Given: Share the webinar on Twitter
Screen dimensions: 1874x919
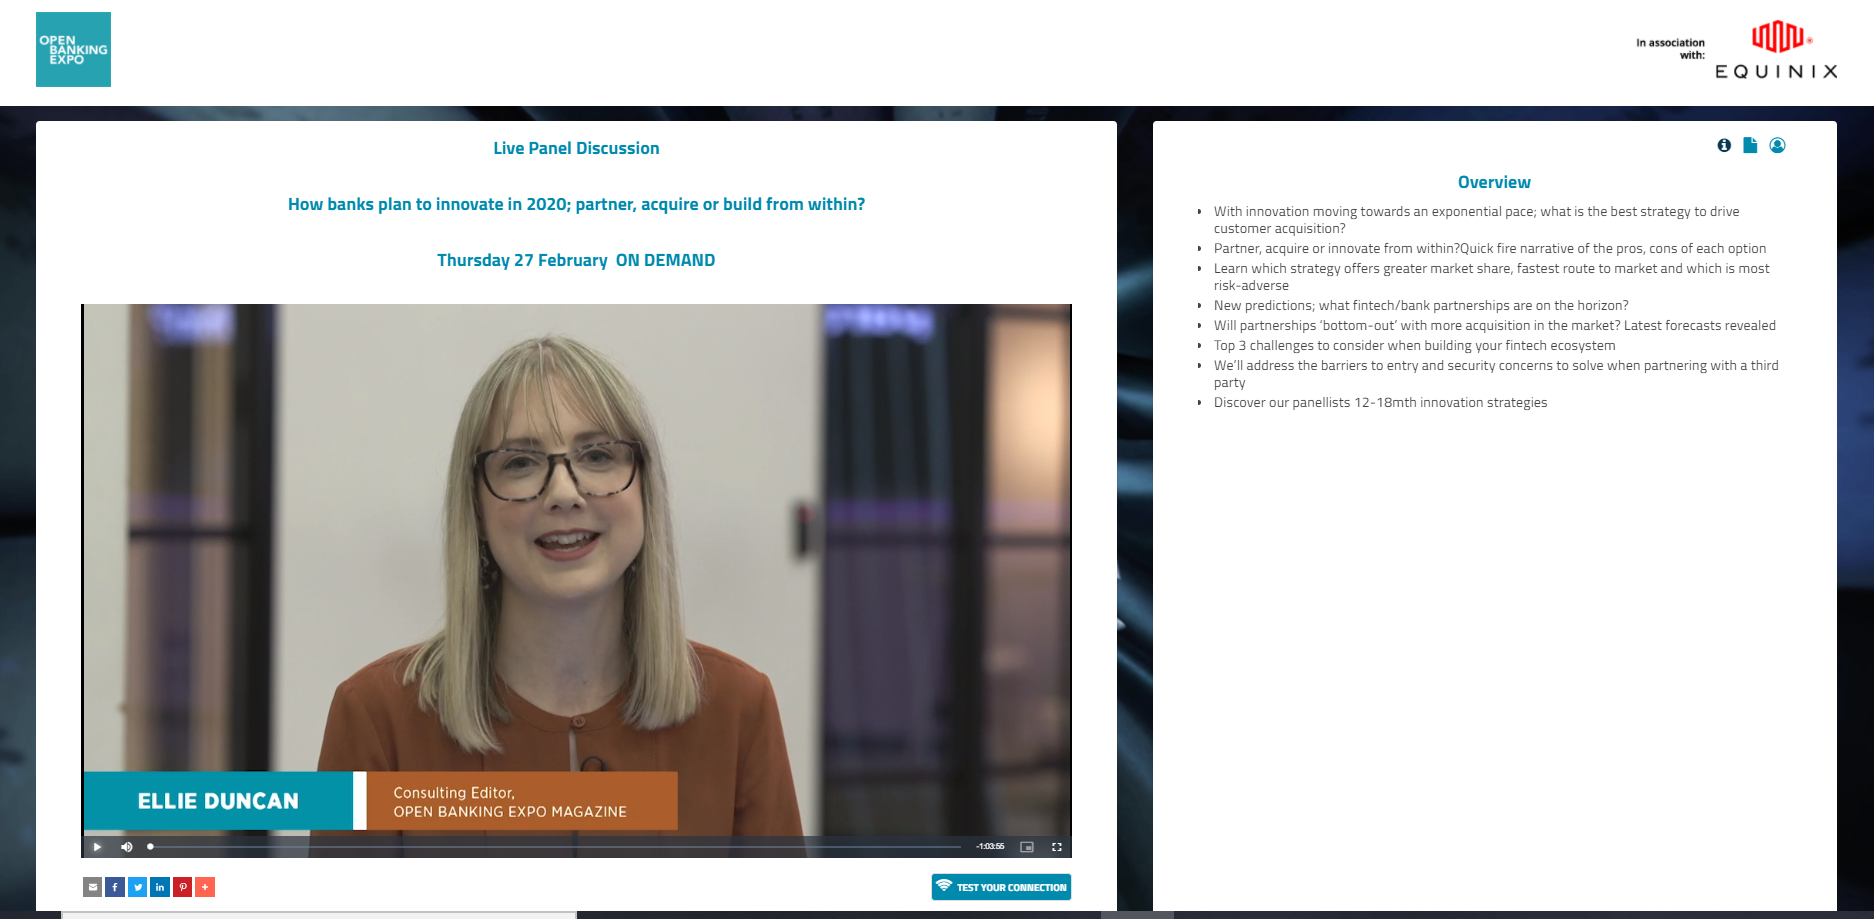Looking at the screenshot, I should (137, 886).
